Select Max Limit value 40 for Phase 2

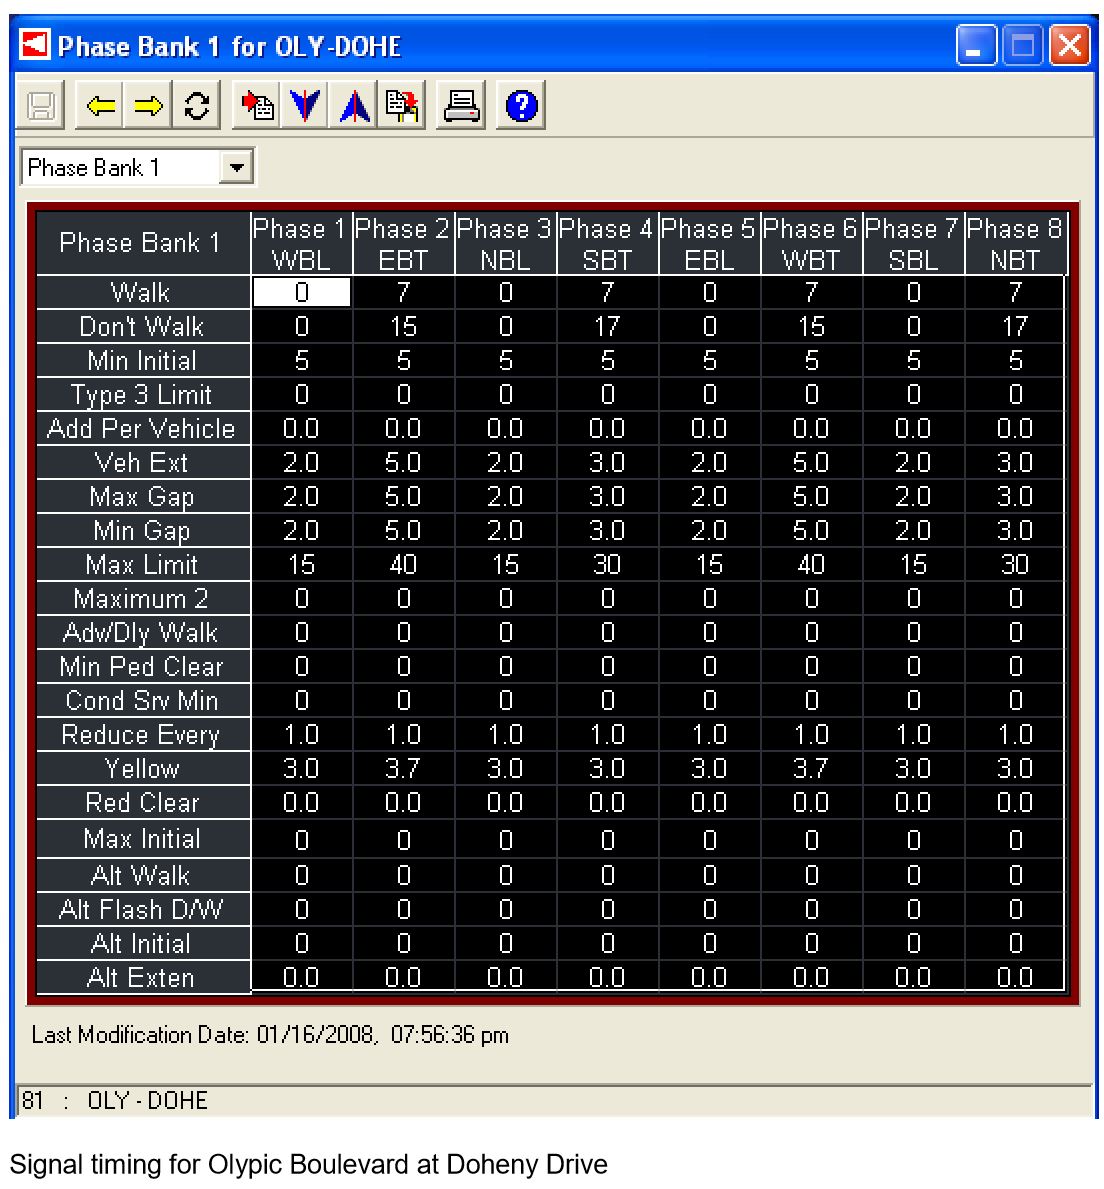(403, 564)
